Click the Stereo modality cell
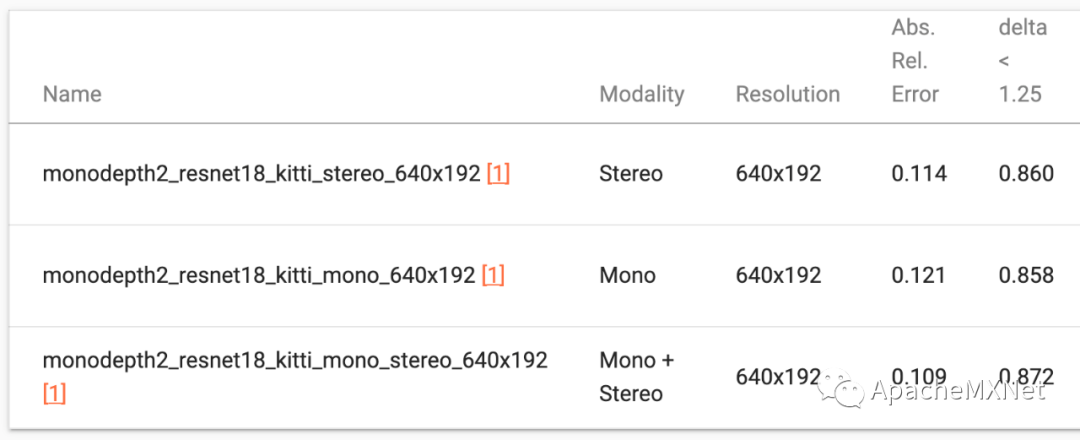The image size is (1080, 440). pos(630,174)
